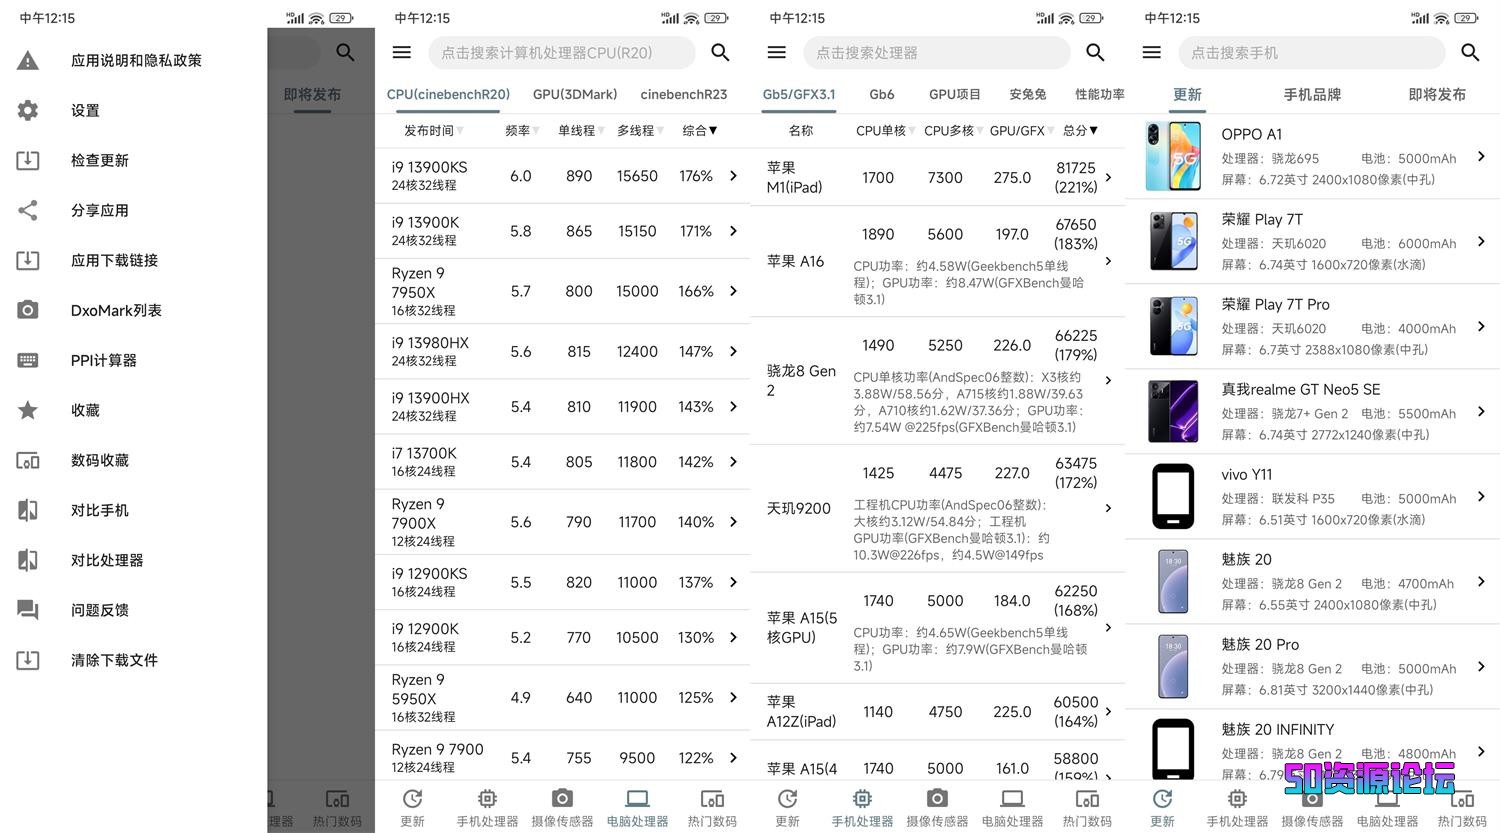This screenshot has width=1500, height=833.
Task: Open OPPO A1 details chevron
Action: tap(1481, 156)
